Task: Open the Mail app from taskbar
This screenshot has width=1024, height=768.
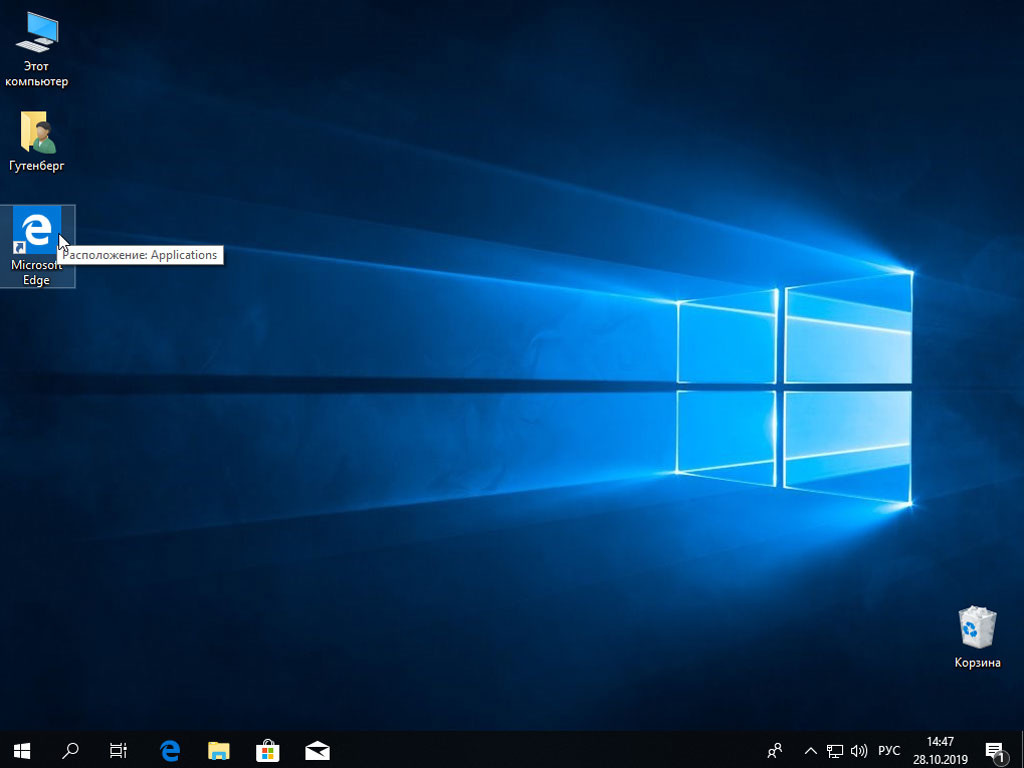Action: [317, 750]
